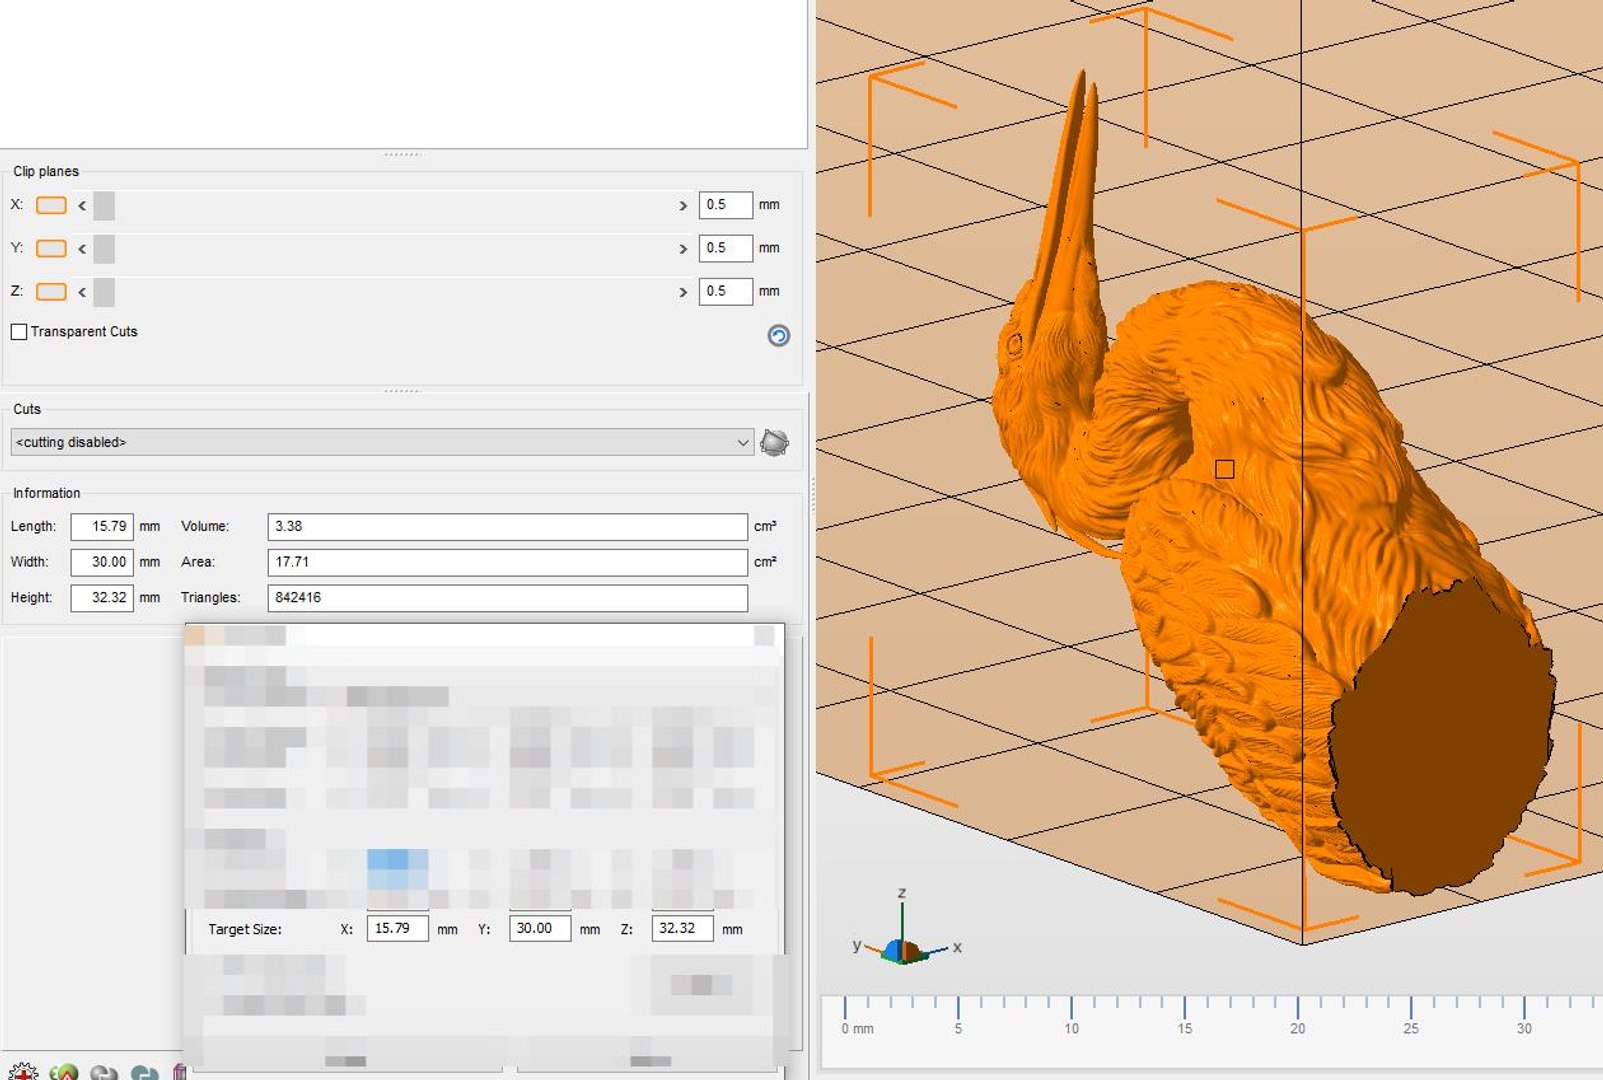Image resolution: width=1603 pixels, height=1080 pixels.
Task: Click the Y clip plane orange rectangle icon
Action: coord(51,248)
